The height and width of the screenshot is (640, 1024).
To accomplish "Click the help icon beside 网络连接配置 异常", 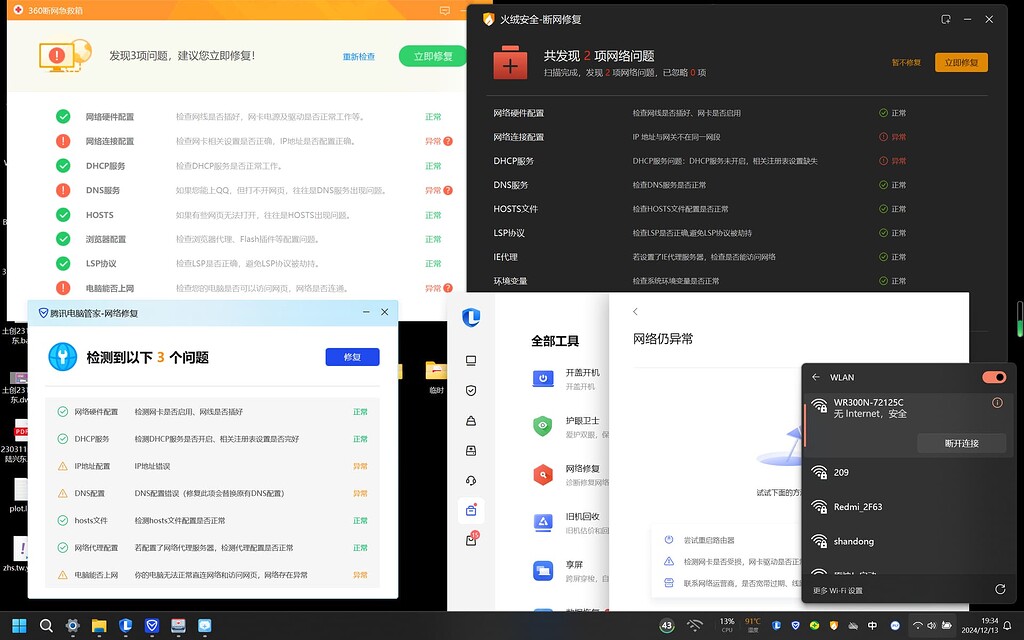I will [448, 141].
